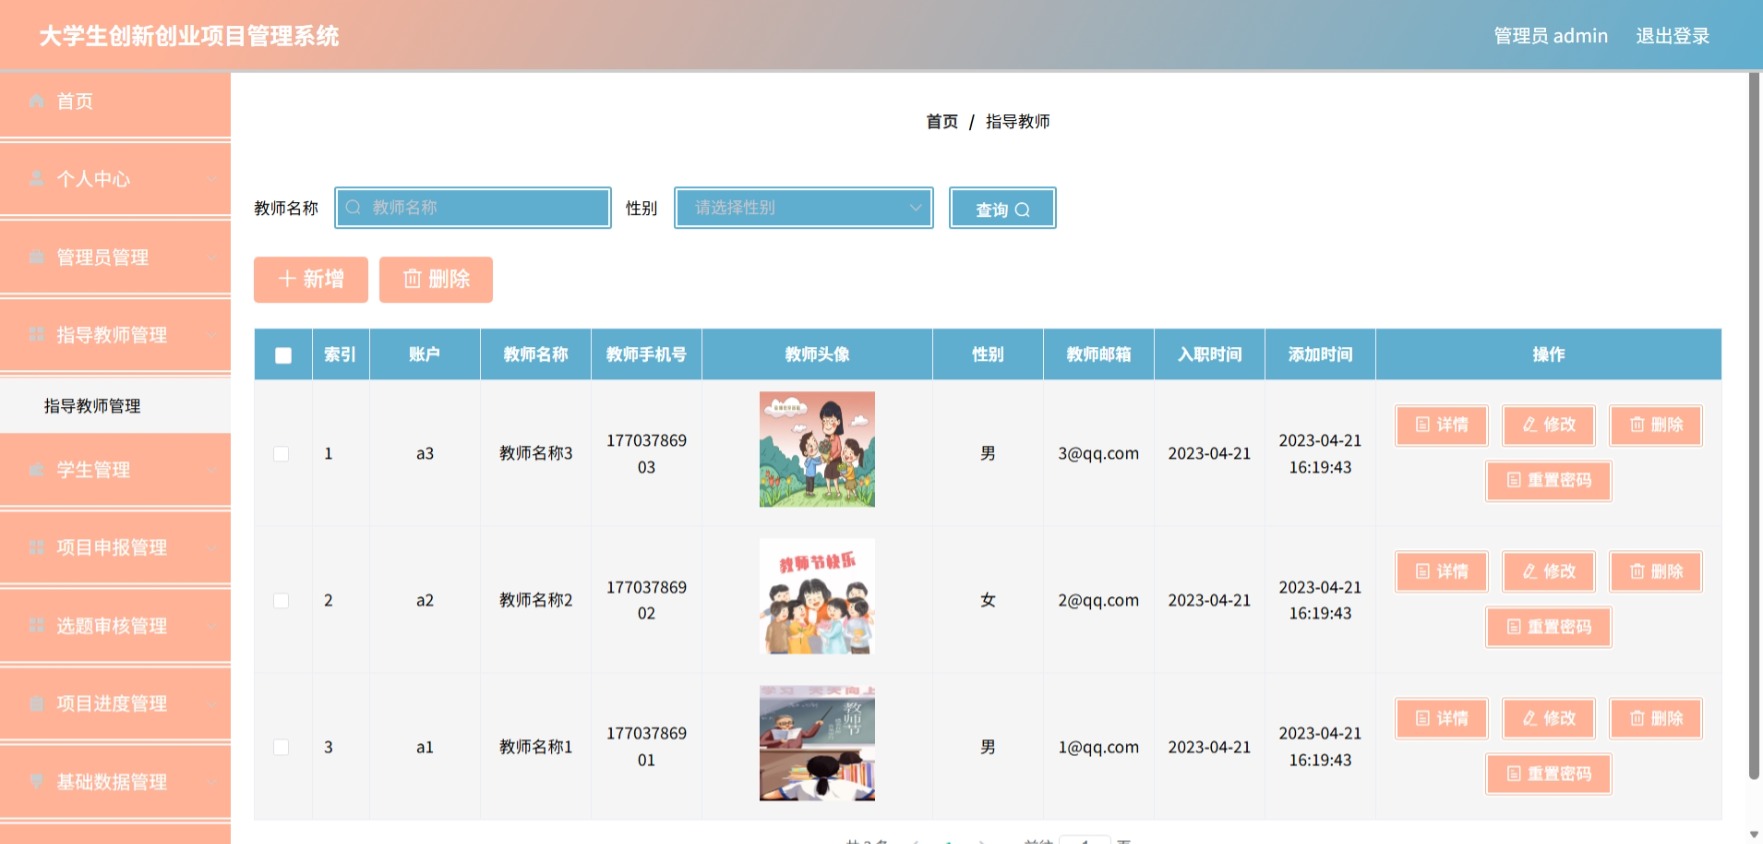Open 学生管理 menu item
The width and height of the screenshot is (1763, 844).
pyautogui.click(x=115, y=470)
